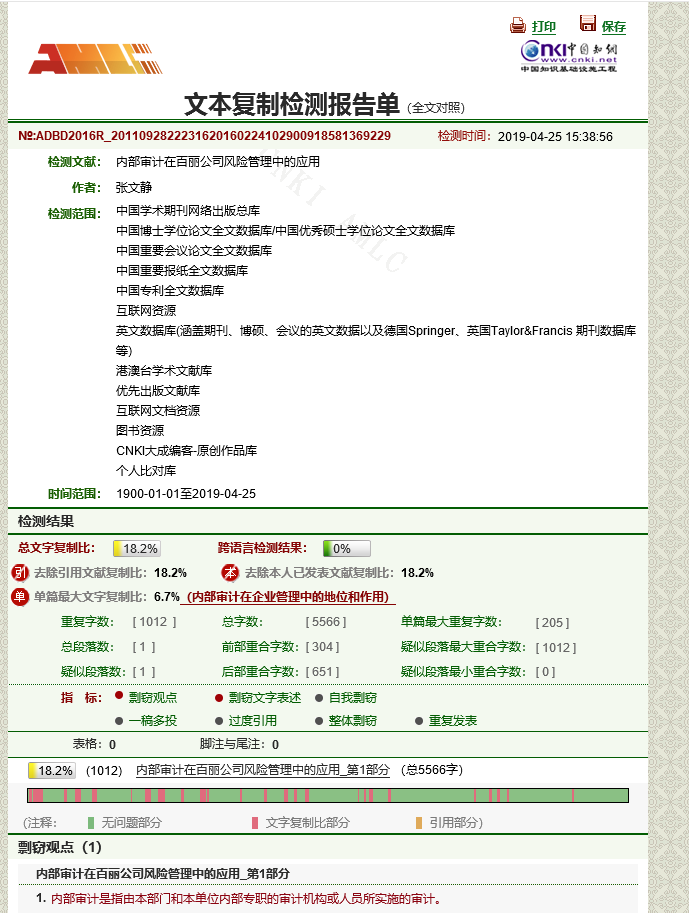Click the red 单 single-article icon
Image resolution: width=689 pixels, height=913 pixels.
click(20, 597)
